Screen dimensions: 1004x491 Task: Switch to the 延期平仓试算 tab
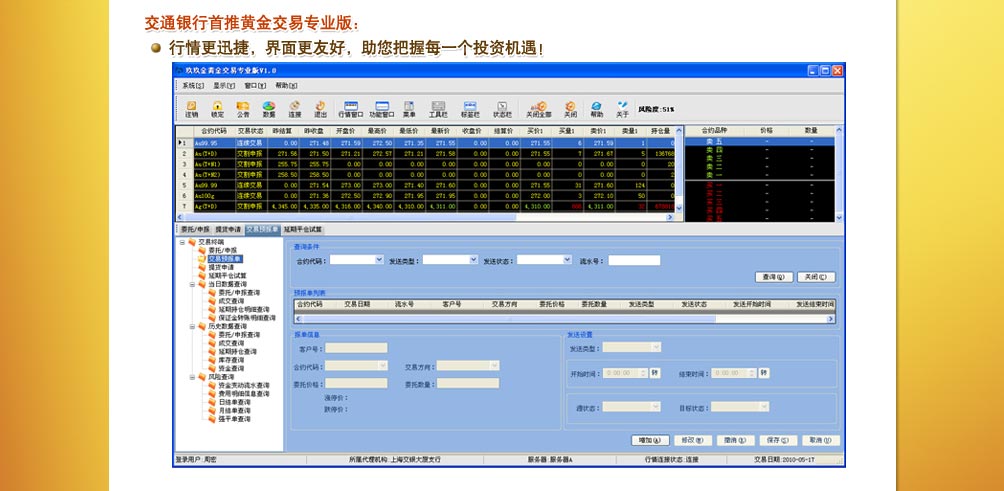[x=303, y=229]
